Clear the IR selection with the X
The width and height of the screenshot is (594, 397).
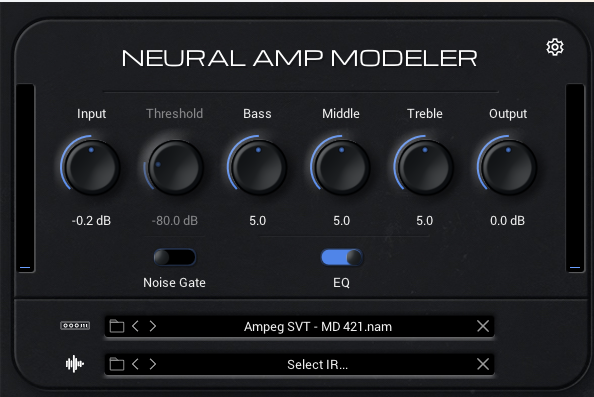point(483,364)
